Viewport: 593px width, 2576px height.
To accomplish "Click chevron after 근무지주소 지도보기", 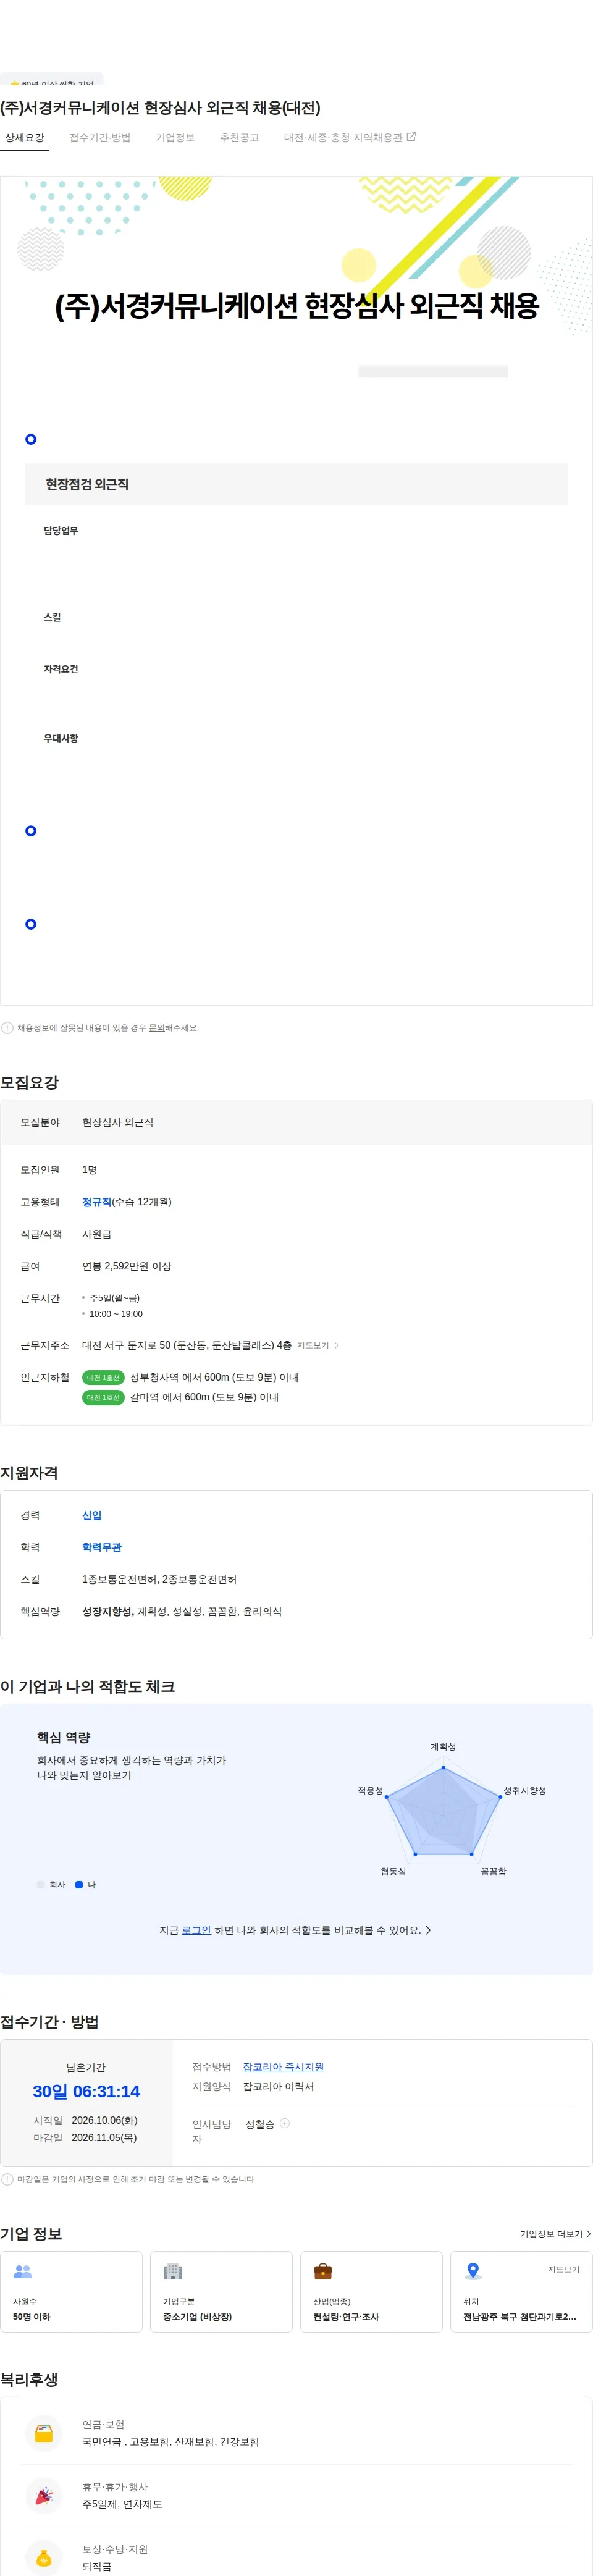I will pyautogui.click(x=336, y=1346).
